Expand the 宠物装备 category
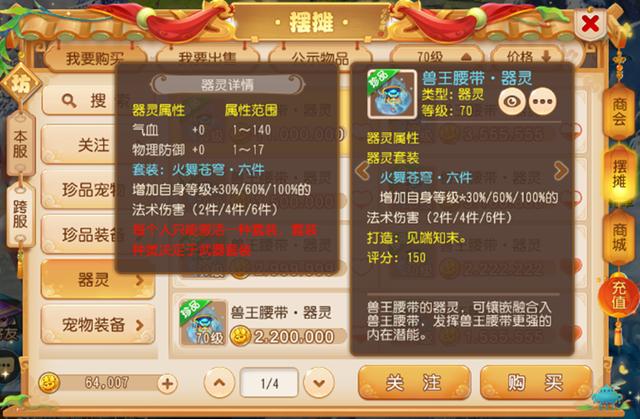 tap(98, 325)
